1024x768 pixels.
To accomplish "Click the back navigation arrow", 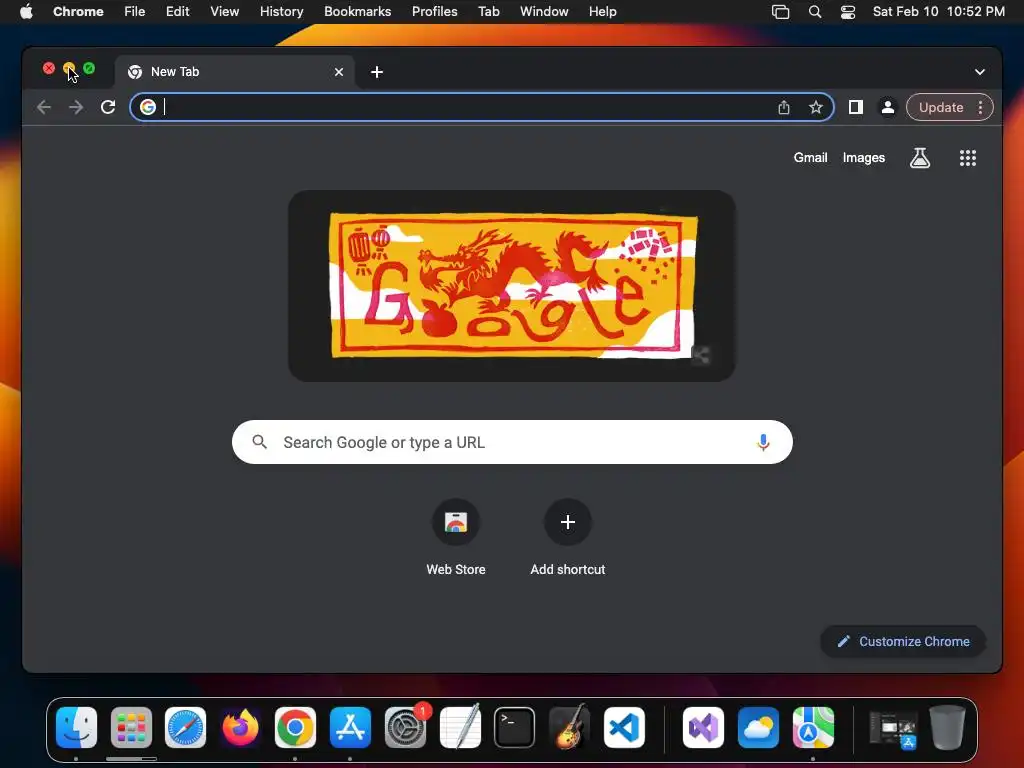I will [44, 107].
